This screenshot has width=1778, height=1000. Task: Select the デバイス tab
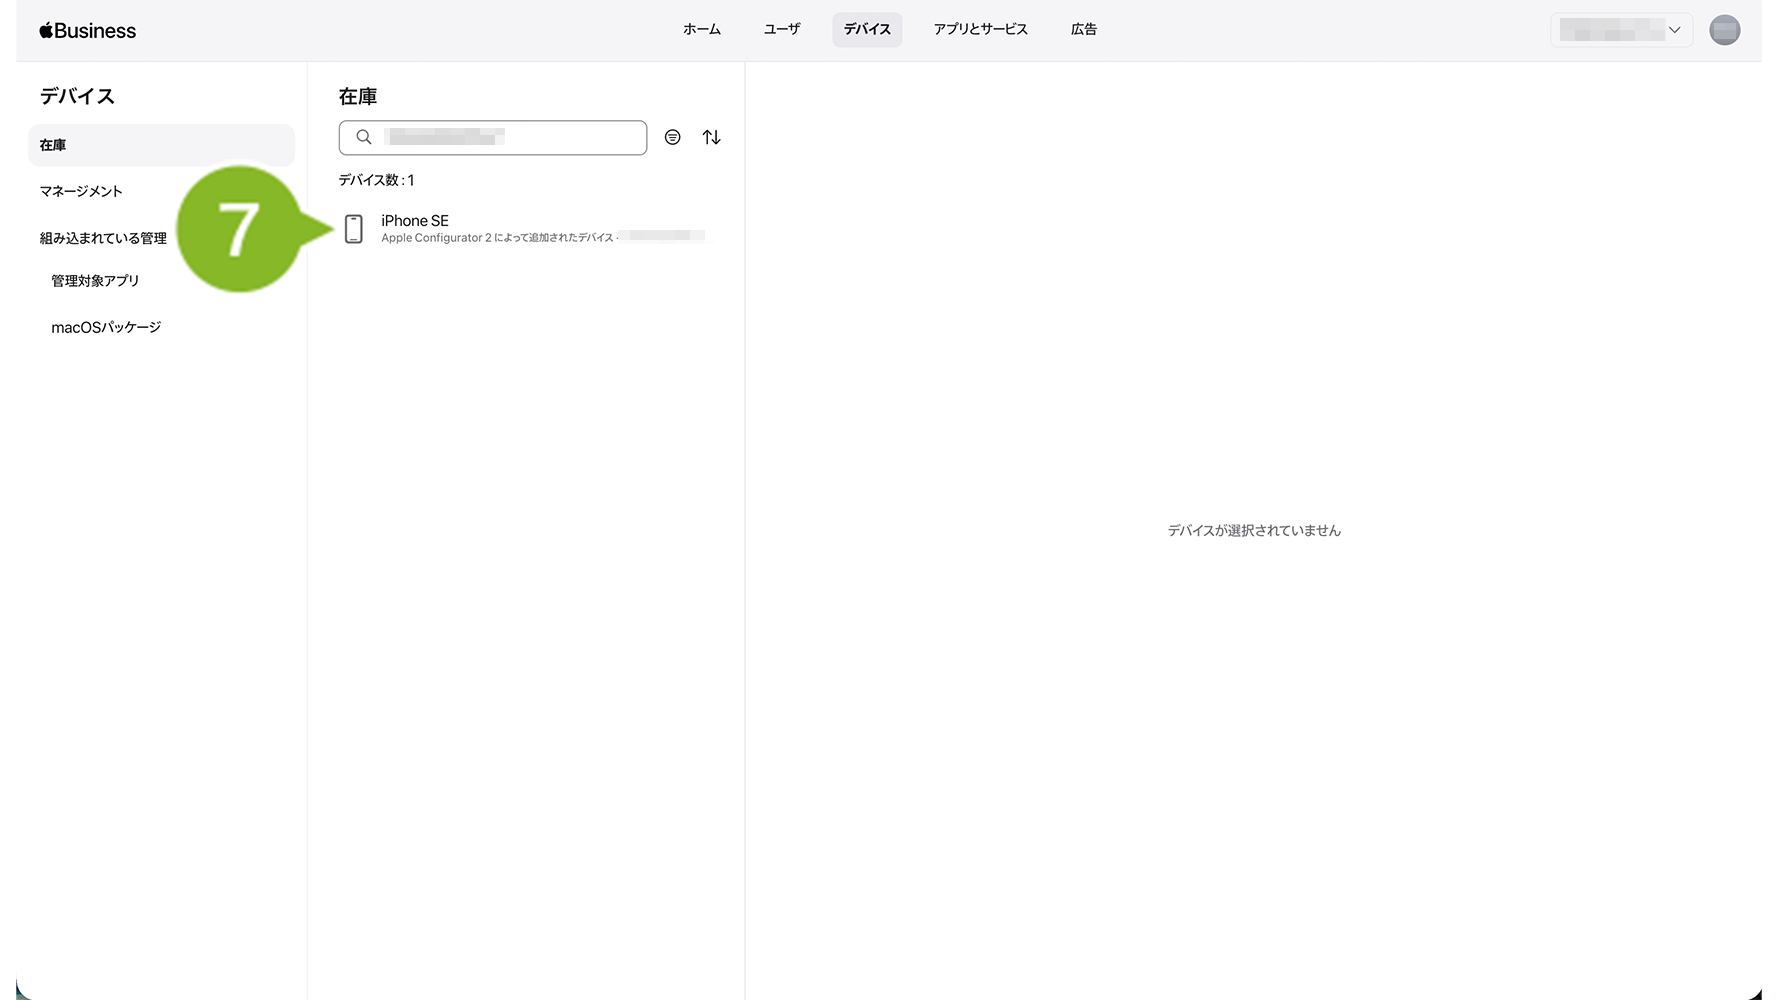pos(867,30)
